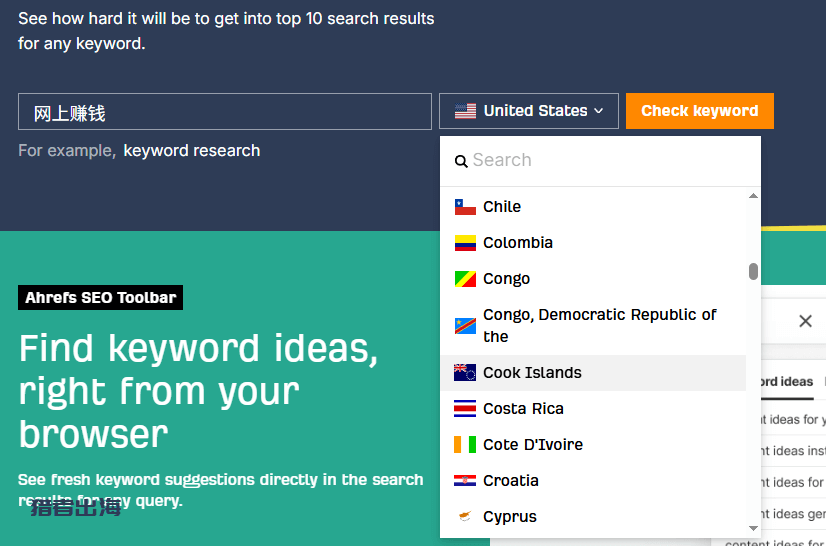Pick Congo, Democratic Republic of the

pos(598,325)
